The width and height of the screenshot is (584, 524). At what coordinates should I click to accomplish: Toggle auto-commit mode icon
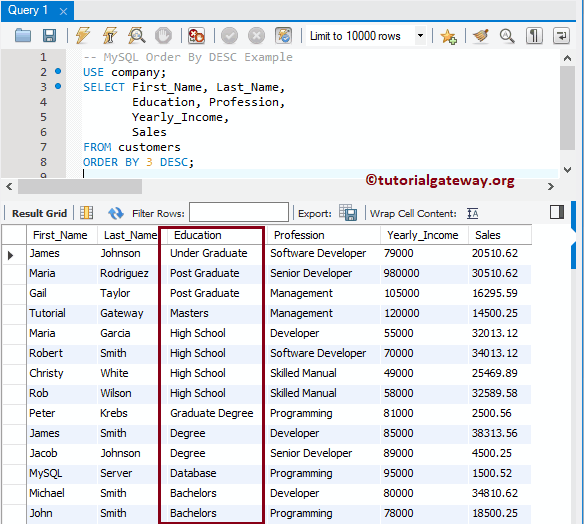[x=283, y=36]
